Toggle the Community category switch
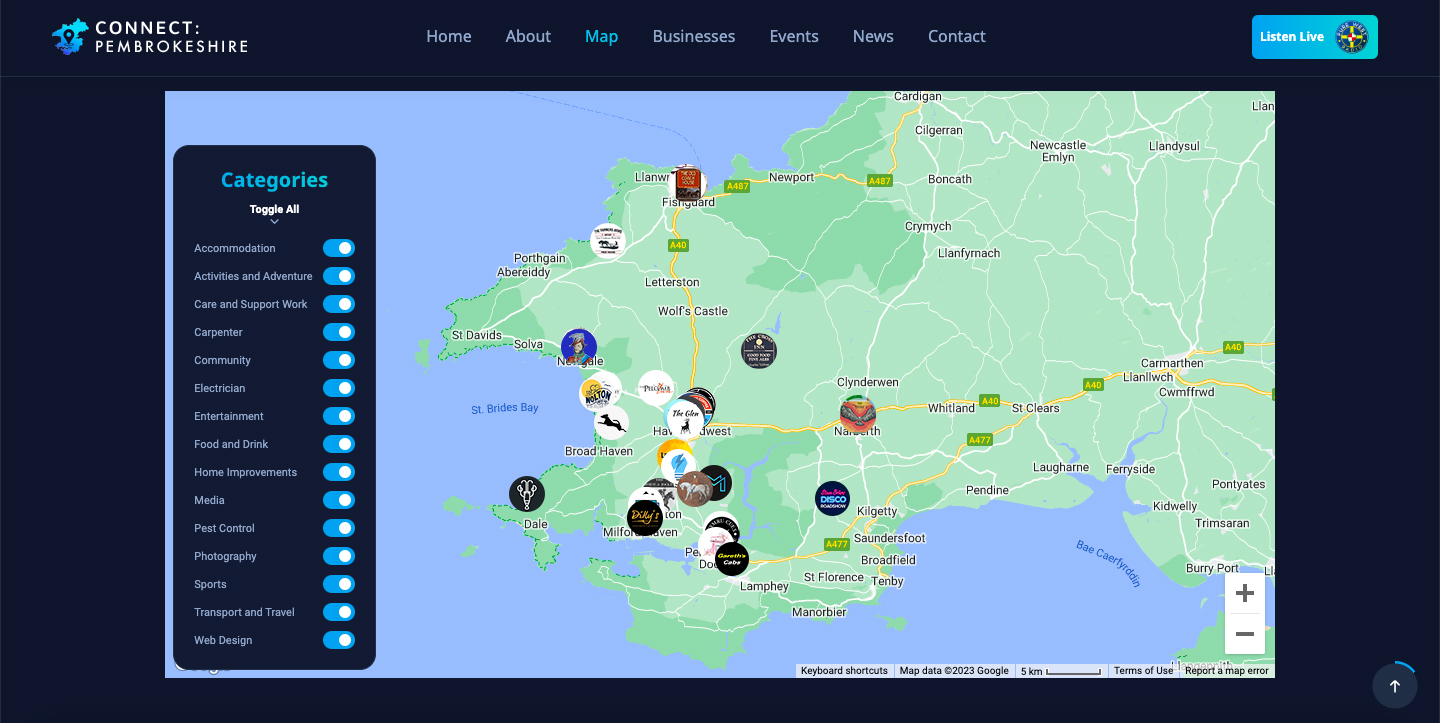 [339, 360]
